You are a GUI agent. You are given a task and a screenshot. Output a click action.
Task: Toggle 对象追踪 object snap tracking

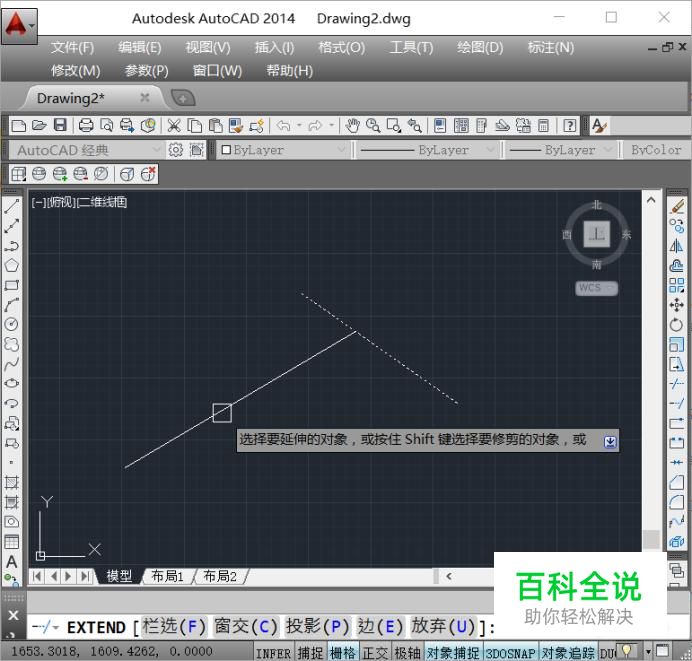click(x=568, y=653)
